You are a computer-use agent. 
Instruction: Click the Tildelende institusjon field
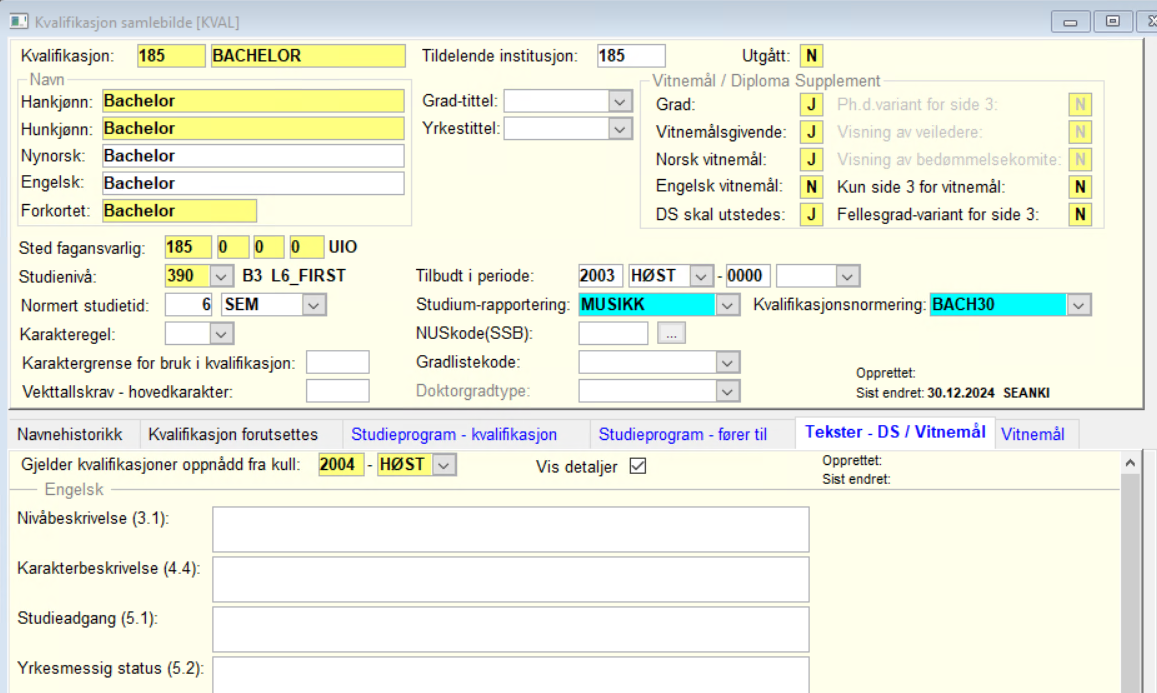click(x=631, y=56)
